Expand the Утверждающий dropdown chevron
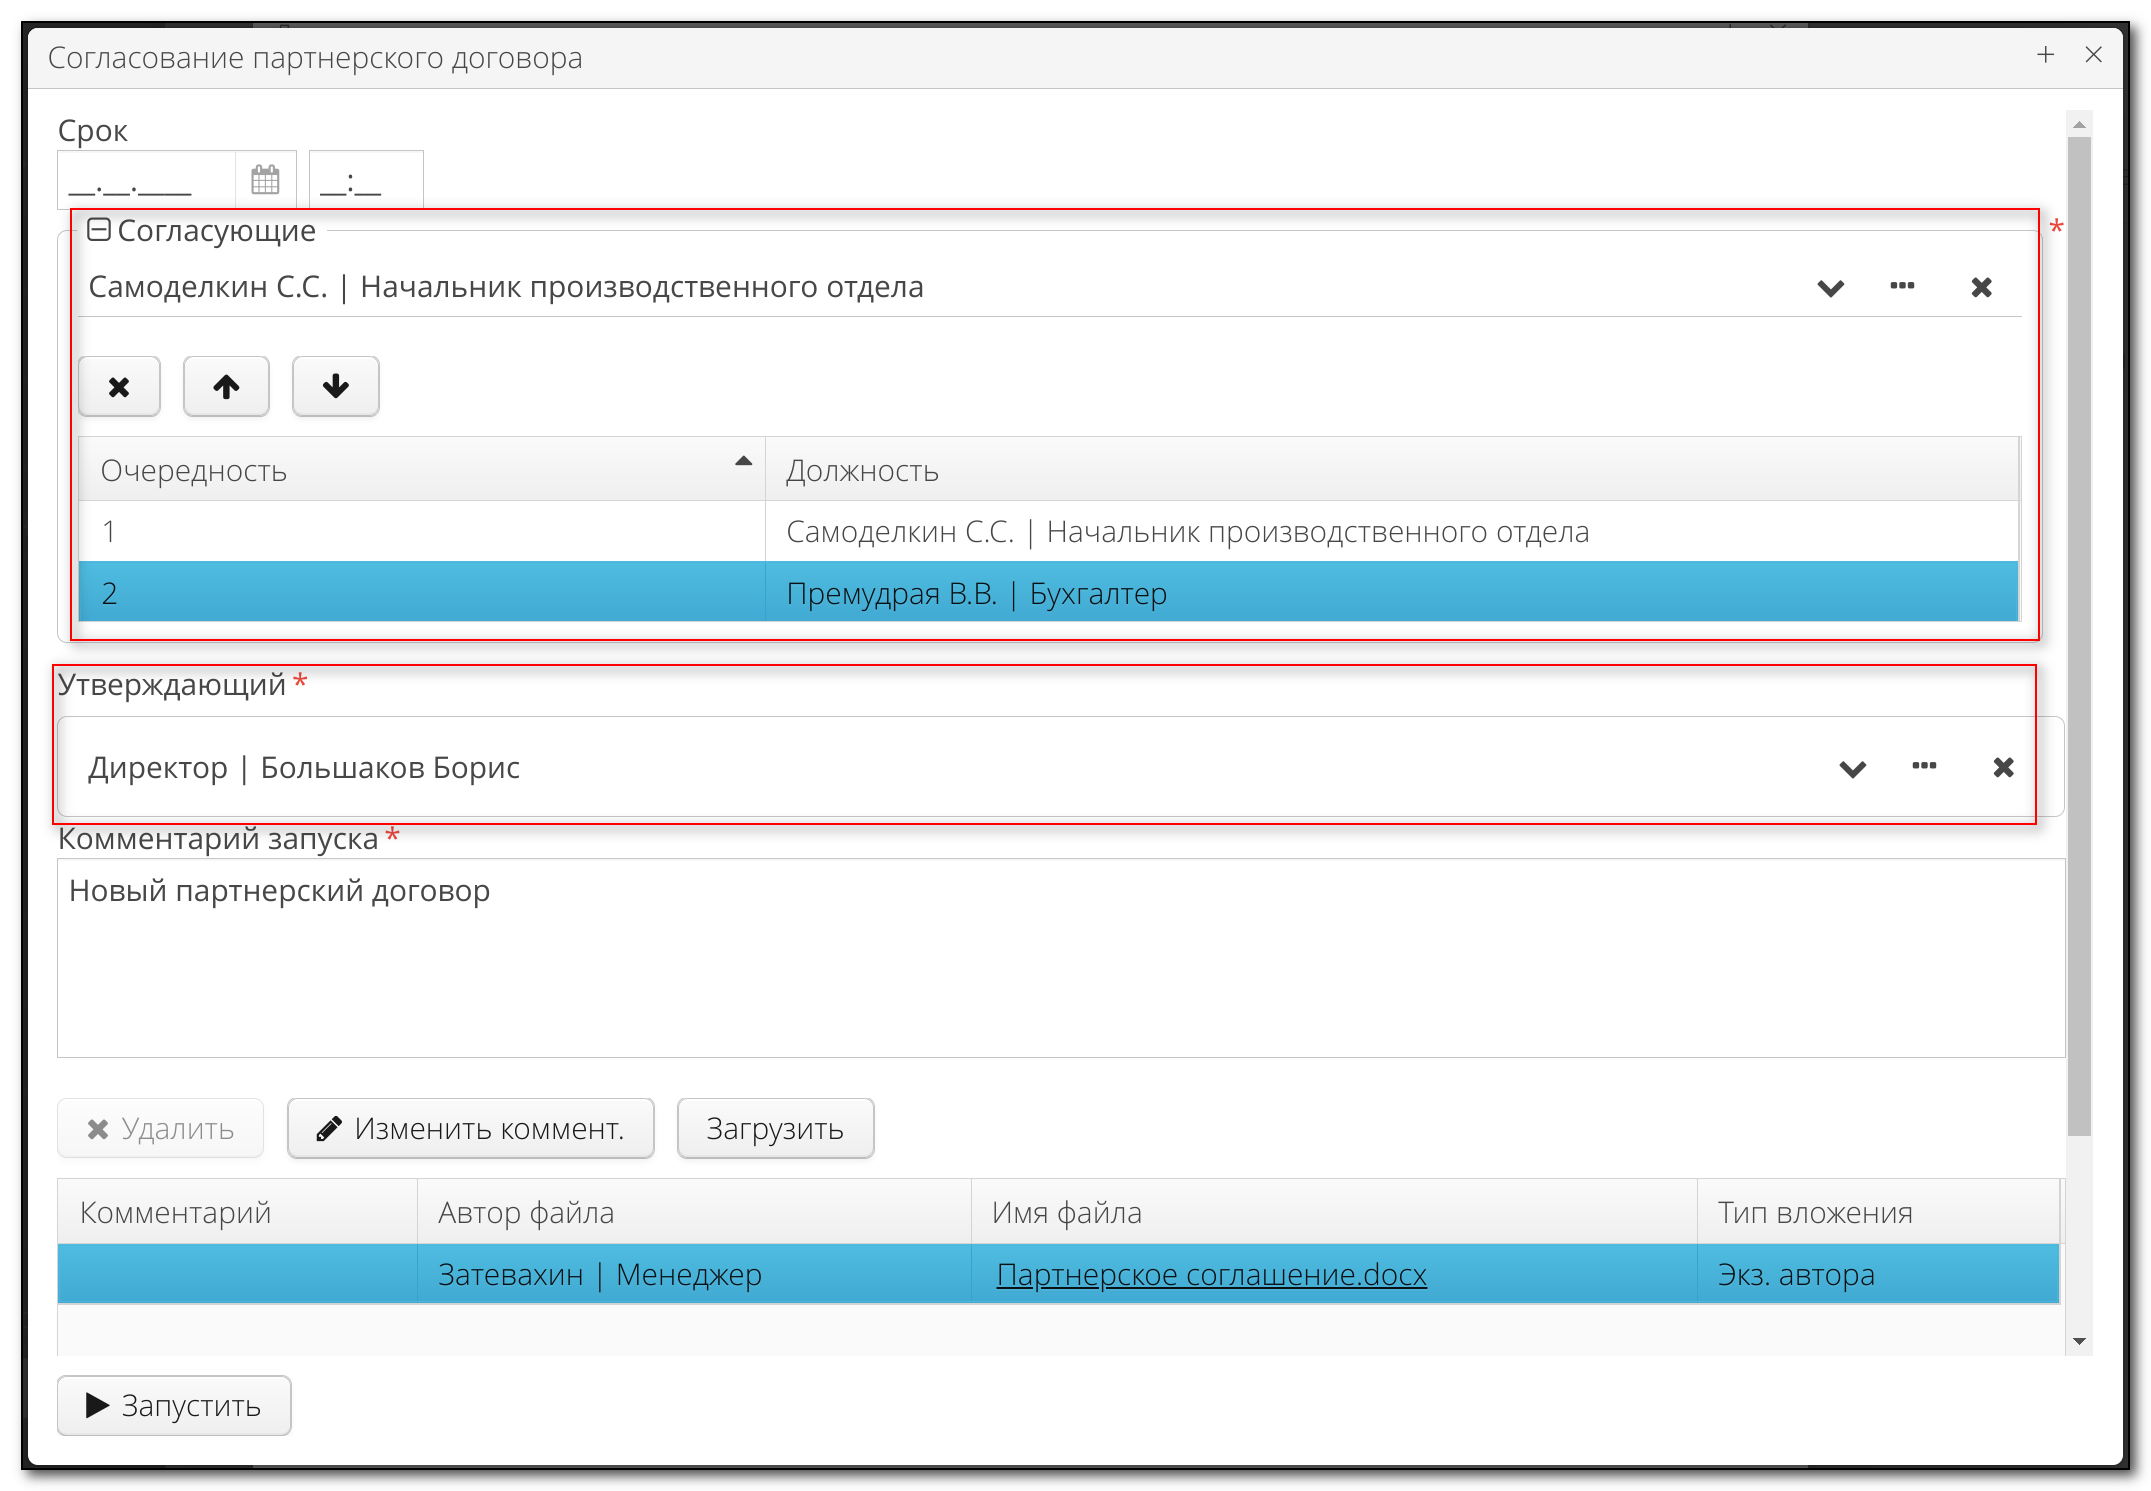Screen dimensions: 2151x1491 (1852, 769)
